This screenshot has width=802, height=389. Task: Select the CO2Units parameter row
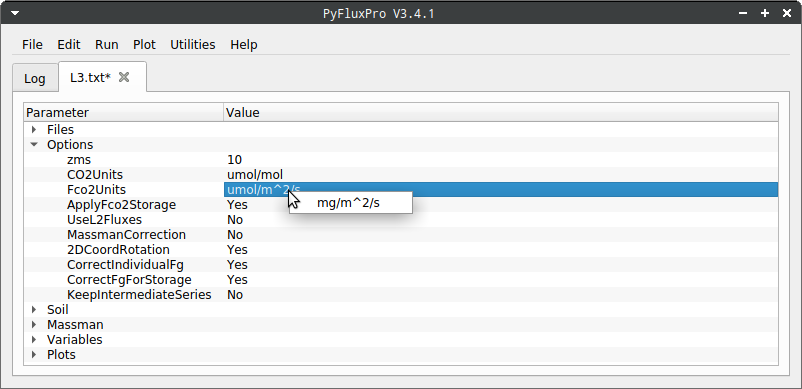coord(400,175)
